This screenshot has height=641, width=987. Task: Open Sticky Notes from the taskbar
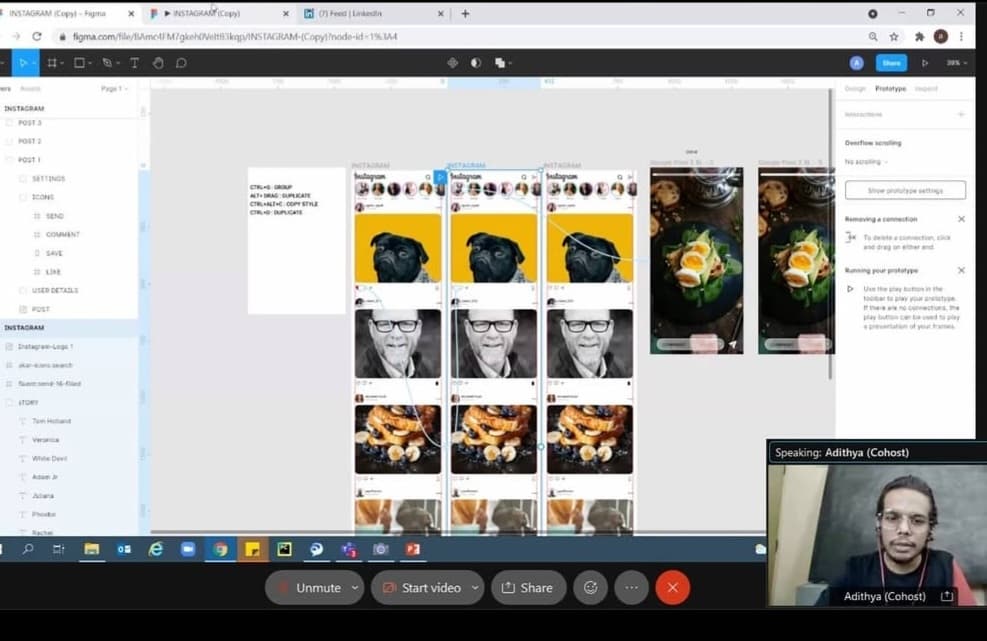pos(252,549)
